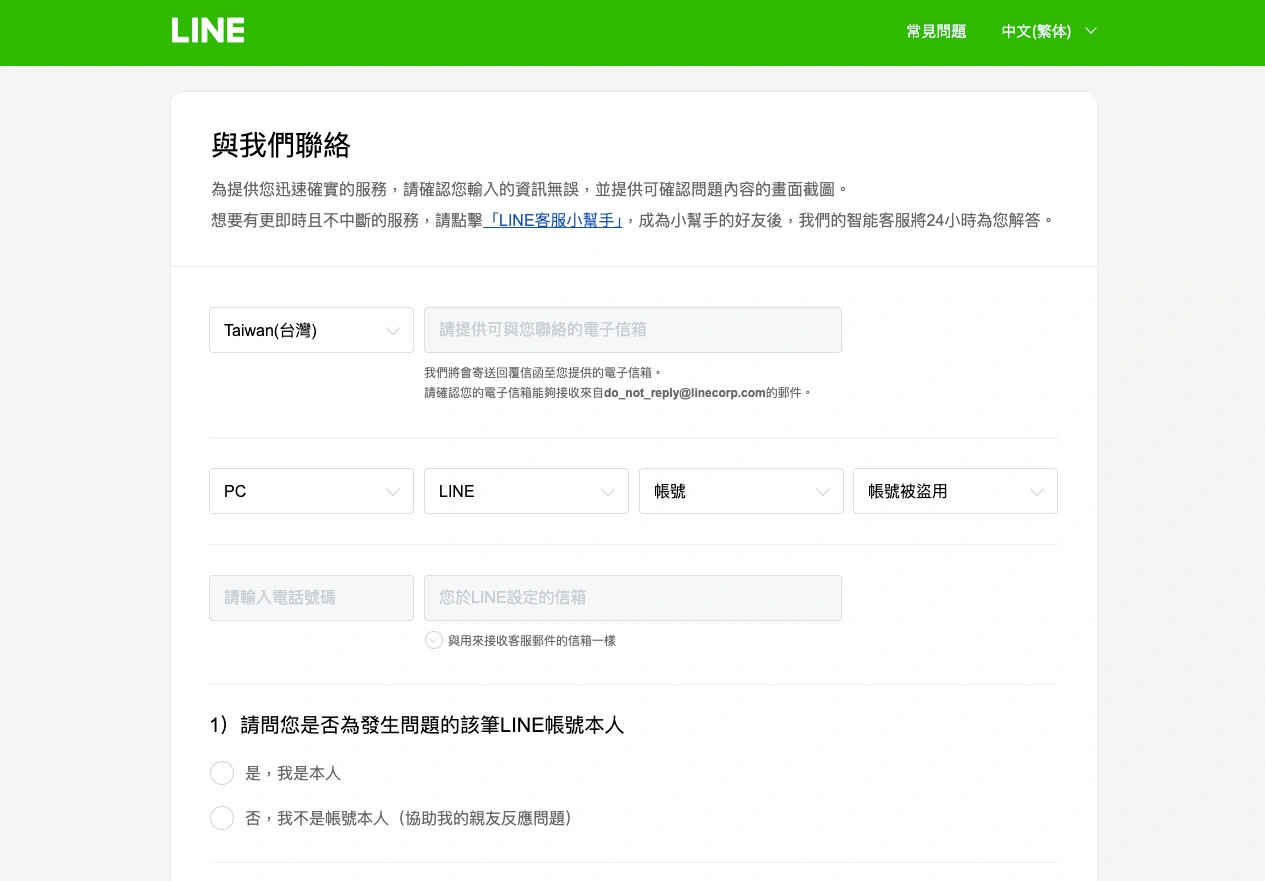Viewport: 1265px width, 881px height.
Task: Click the chevron on the 帳號 dropdown
Action: point(822,491)
